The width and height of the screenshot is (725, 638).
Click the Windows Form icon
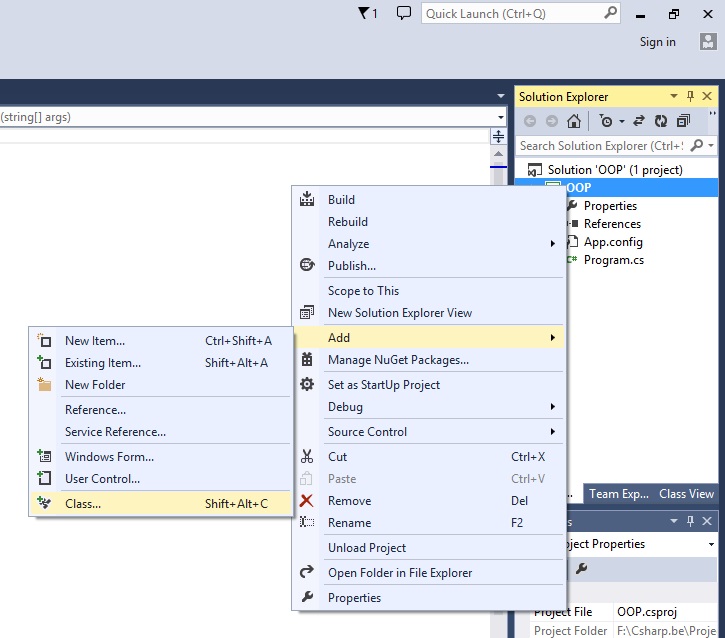pyautogui.click(x=44, y=456)
